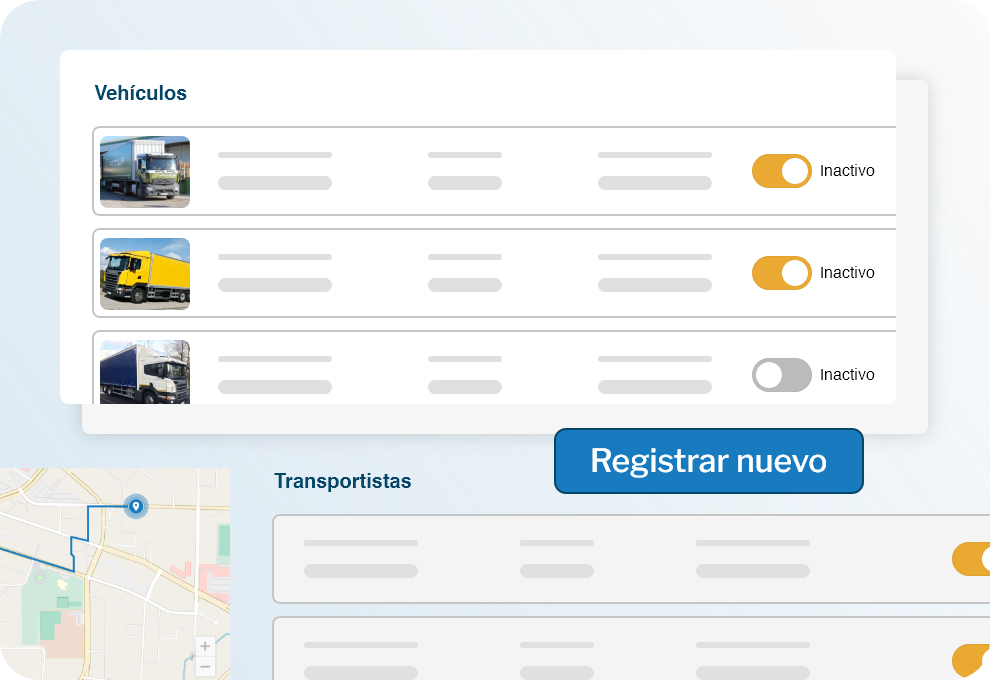The width and height of the screenshot is (990, 680).
Task: Zoom in the map with plus button
Action: click(x=205, y=647)
